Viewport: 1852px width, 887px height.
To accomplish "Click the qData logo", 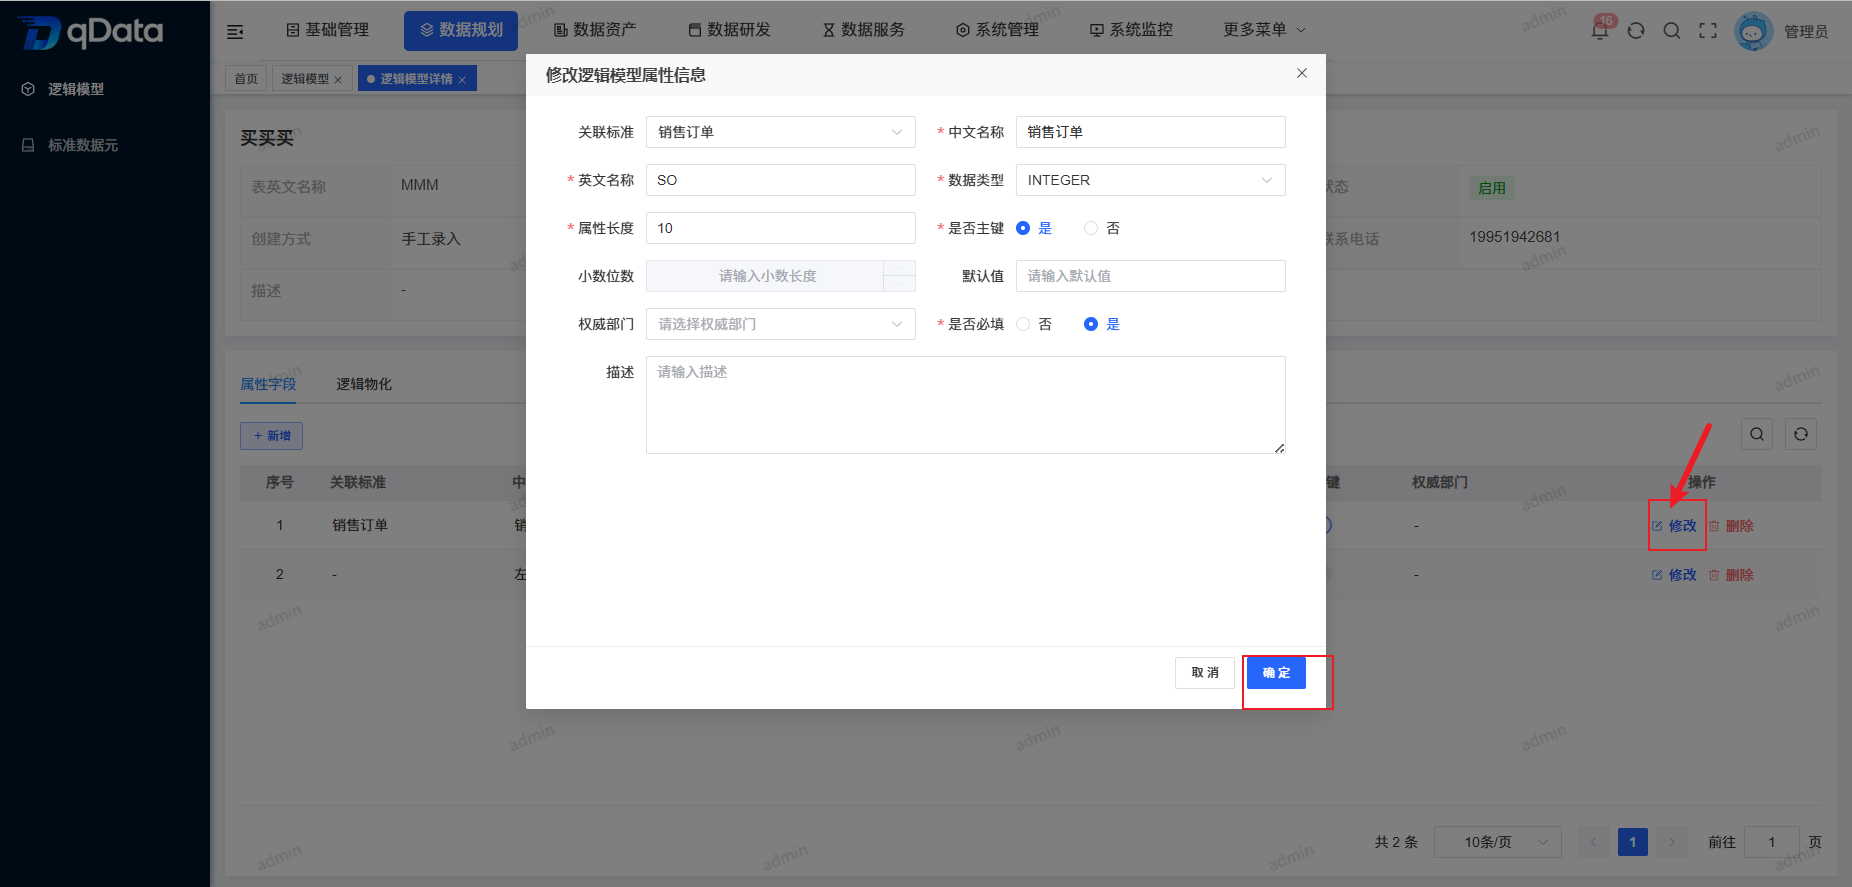I will [91, 31].
